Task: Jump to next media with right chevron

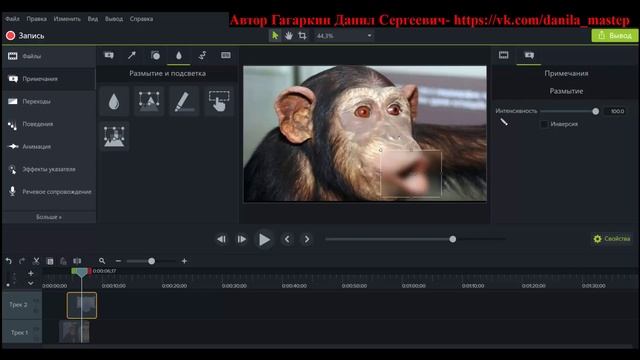Action: (x=307, y=239)
